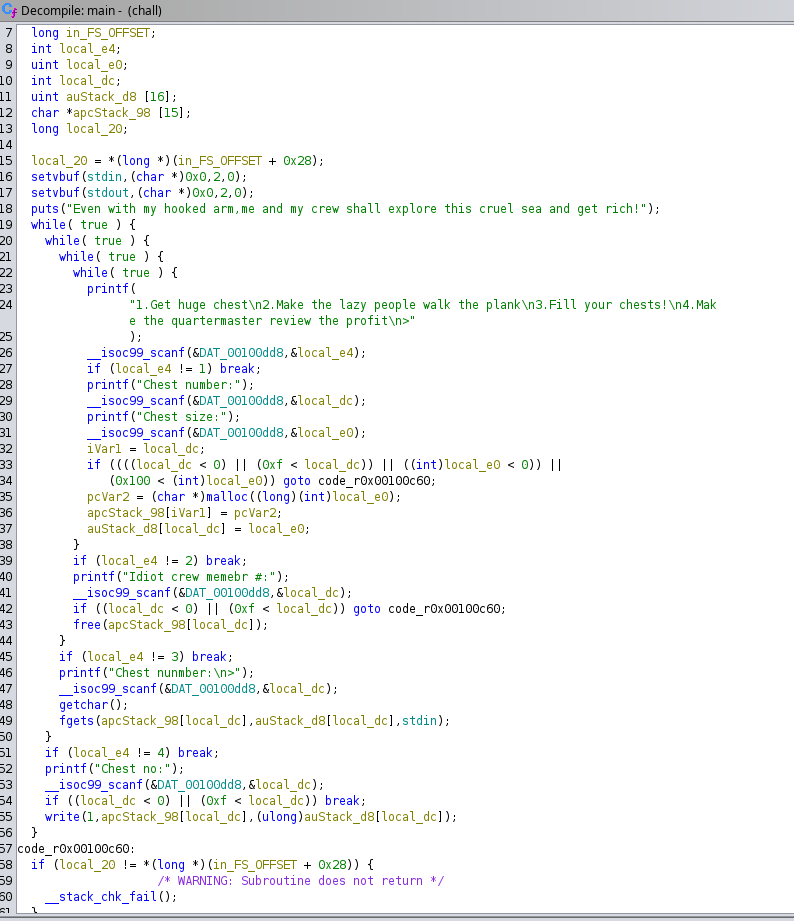Click printf("Chest nunmber:\n>") call
The image size is (794, 921).
click(x=156, y=673)
